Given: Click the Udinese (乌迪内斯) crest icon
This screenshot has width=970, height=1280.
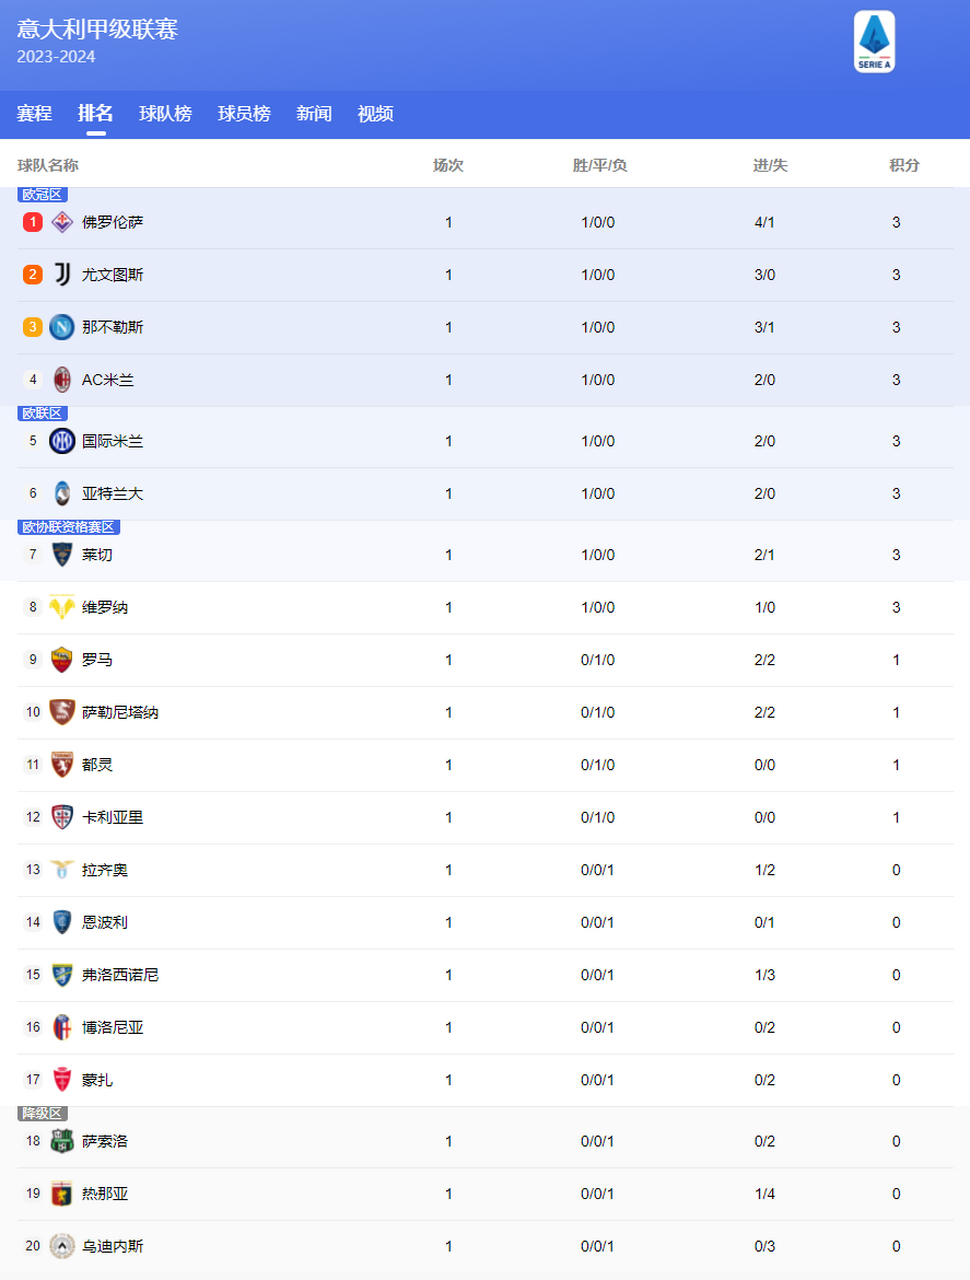Looking at the screenshot, I should [x=62, y=1246].
